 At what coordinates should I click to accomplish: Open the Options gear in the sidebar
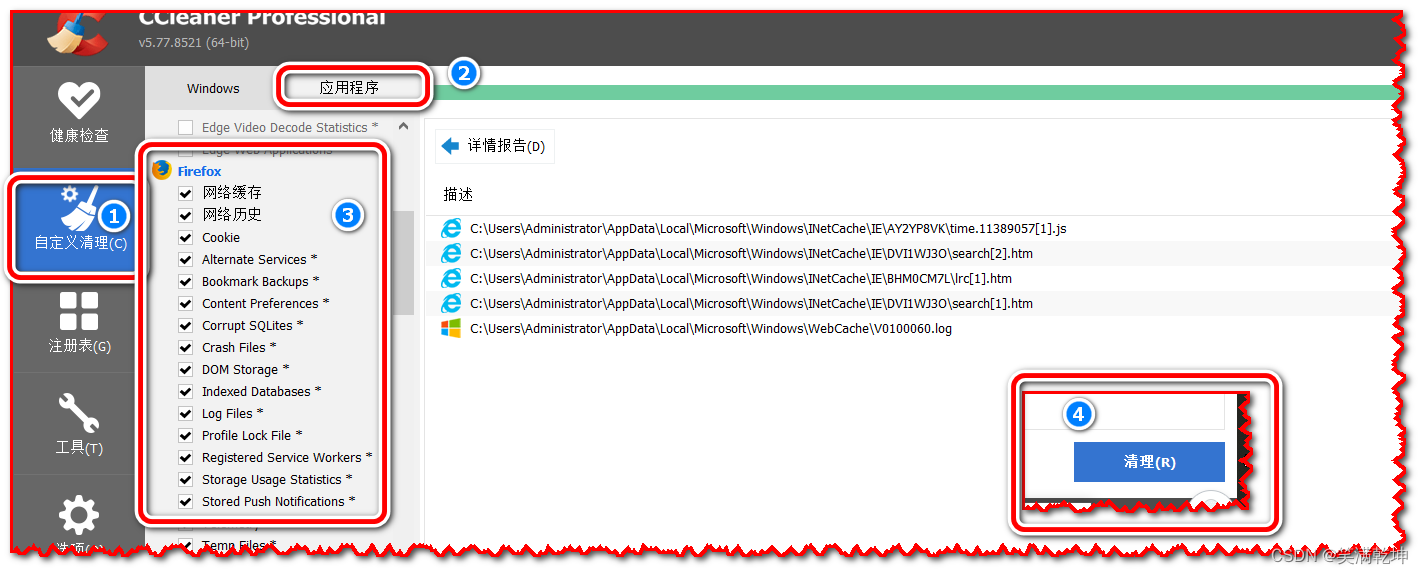point(79,515)
